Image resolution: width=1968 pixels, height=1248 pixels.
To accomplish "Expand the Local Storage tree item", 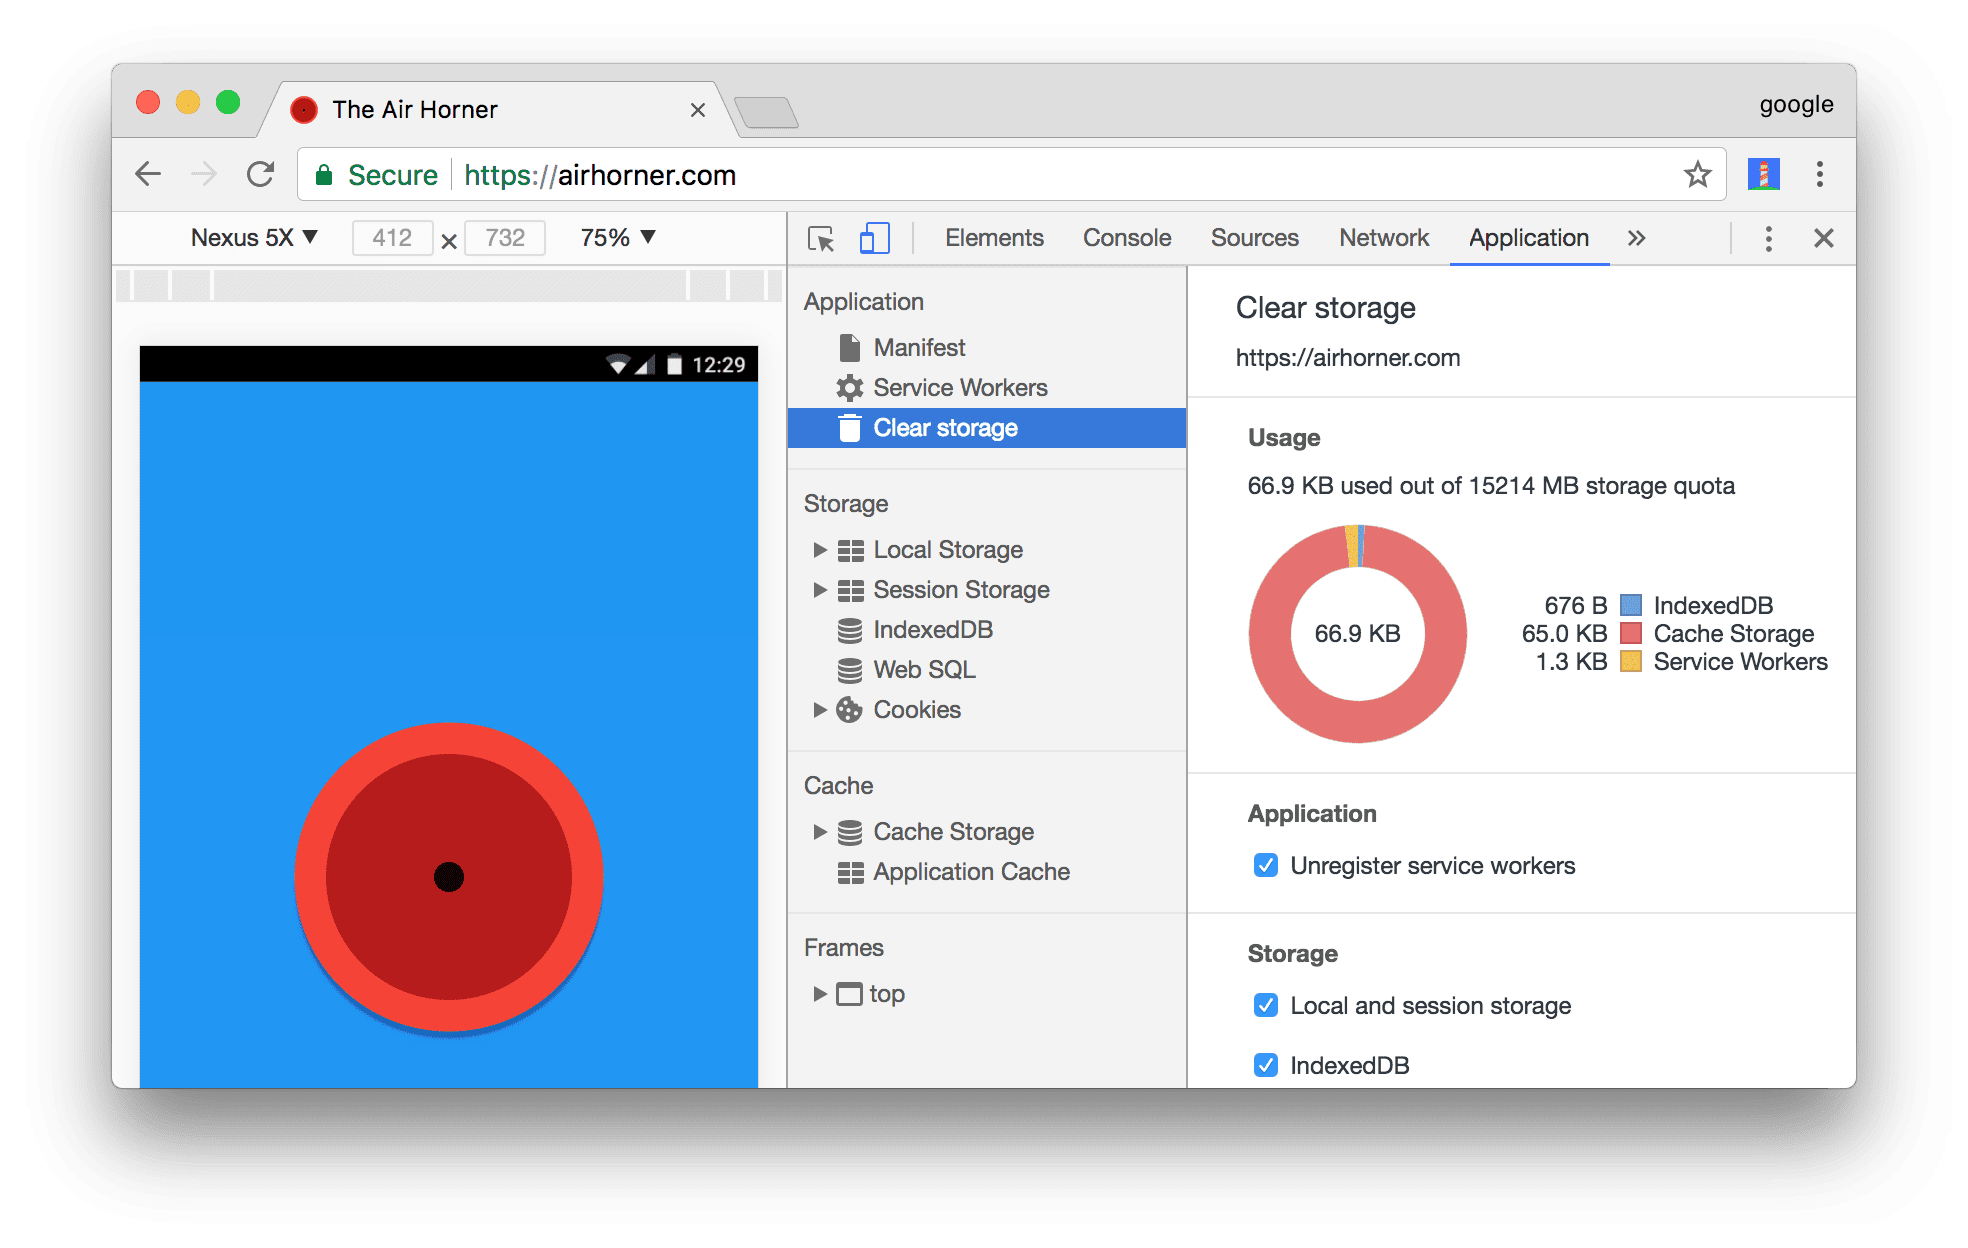I will (818, 547).
